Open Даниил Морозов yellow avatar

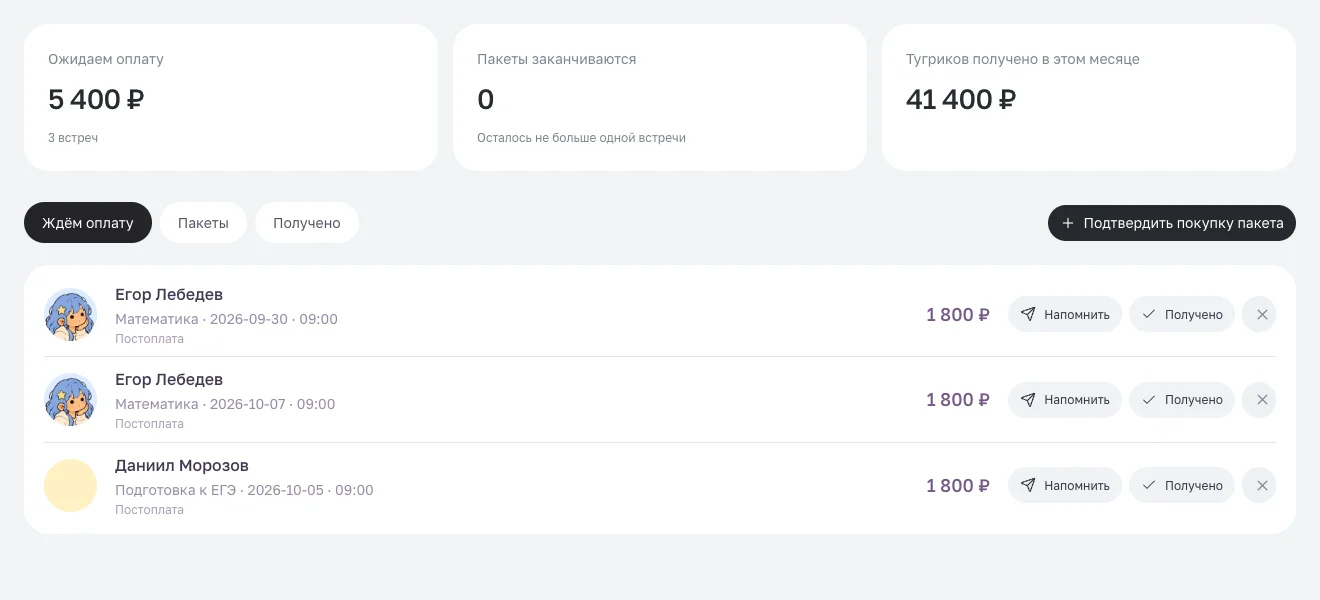coord(70,485)
